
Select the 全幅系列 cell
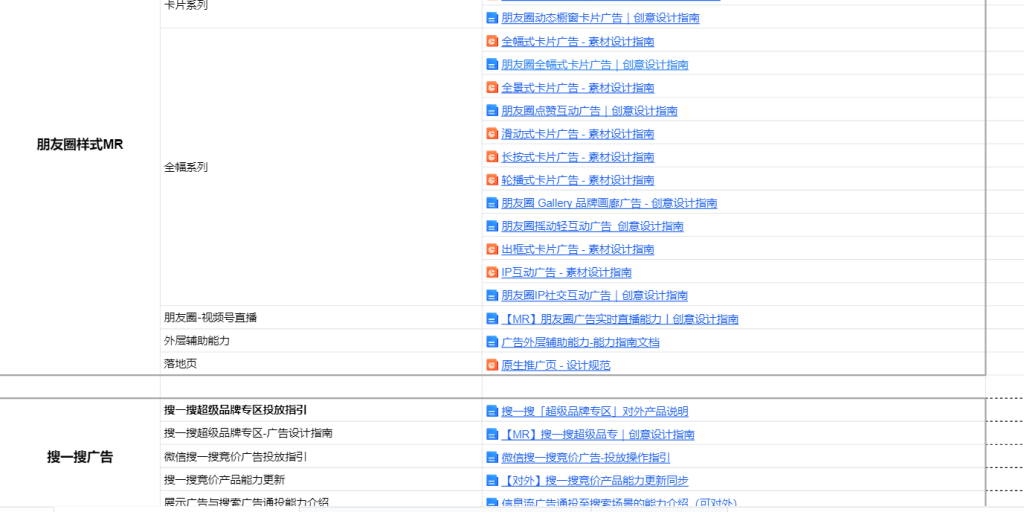point(321,167)
